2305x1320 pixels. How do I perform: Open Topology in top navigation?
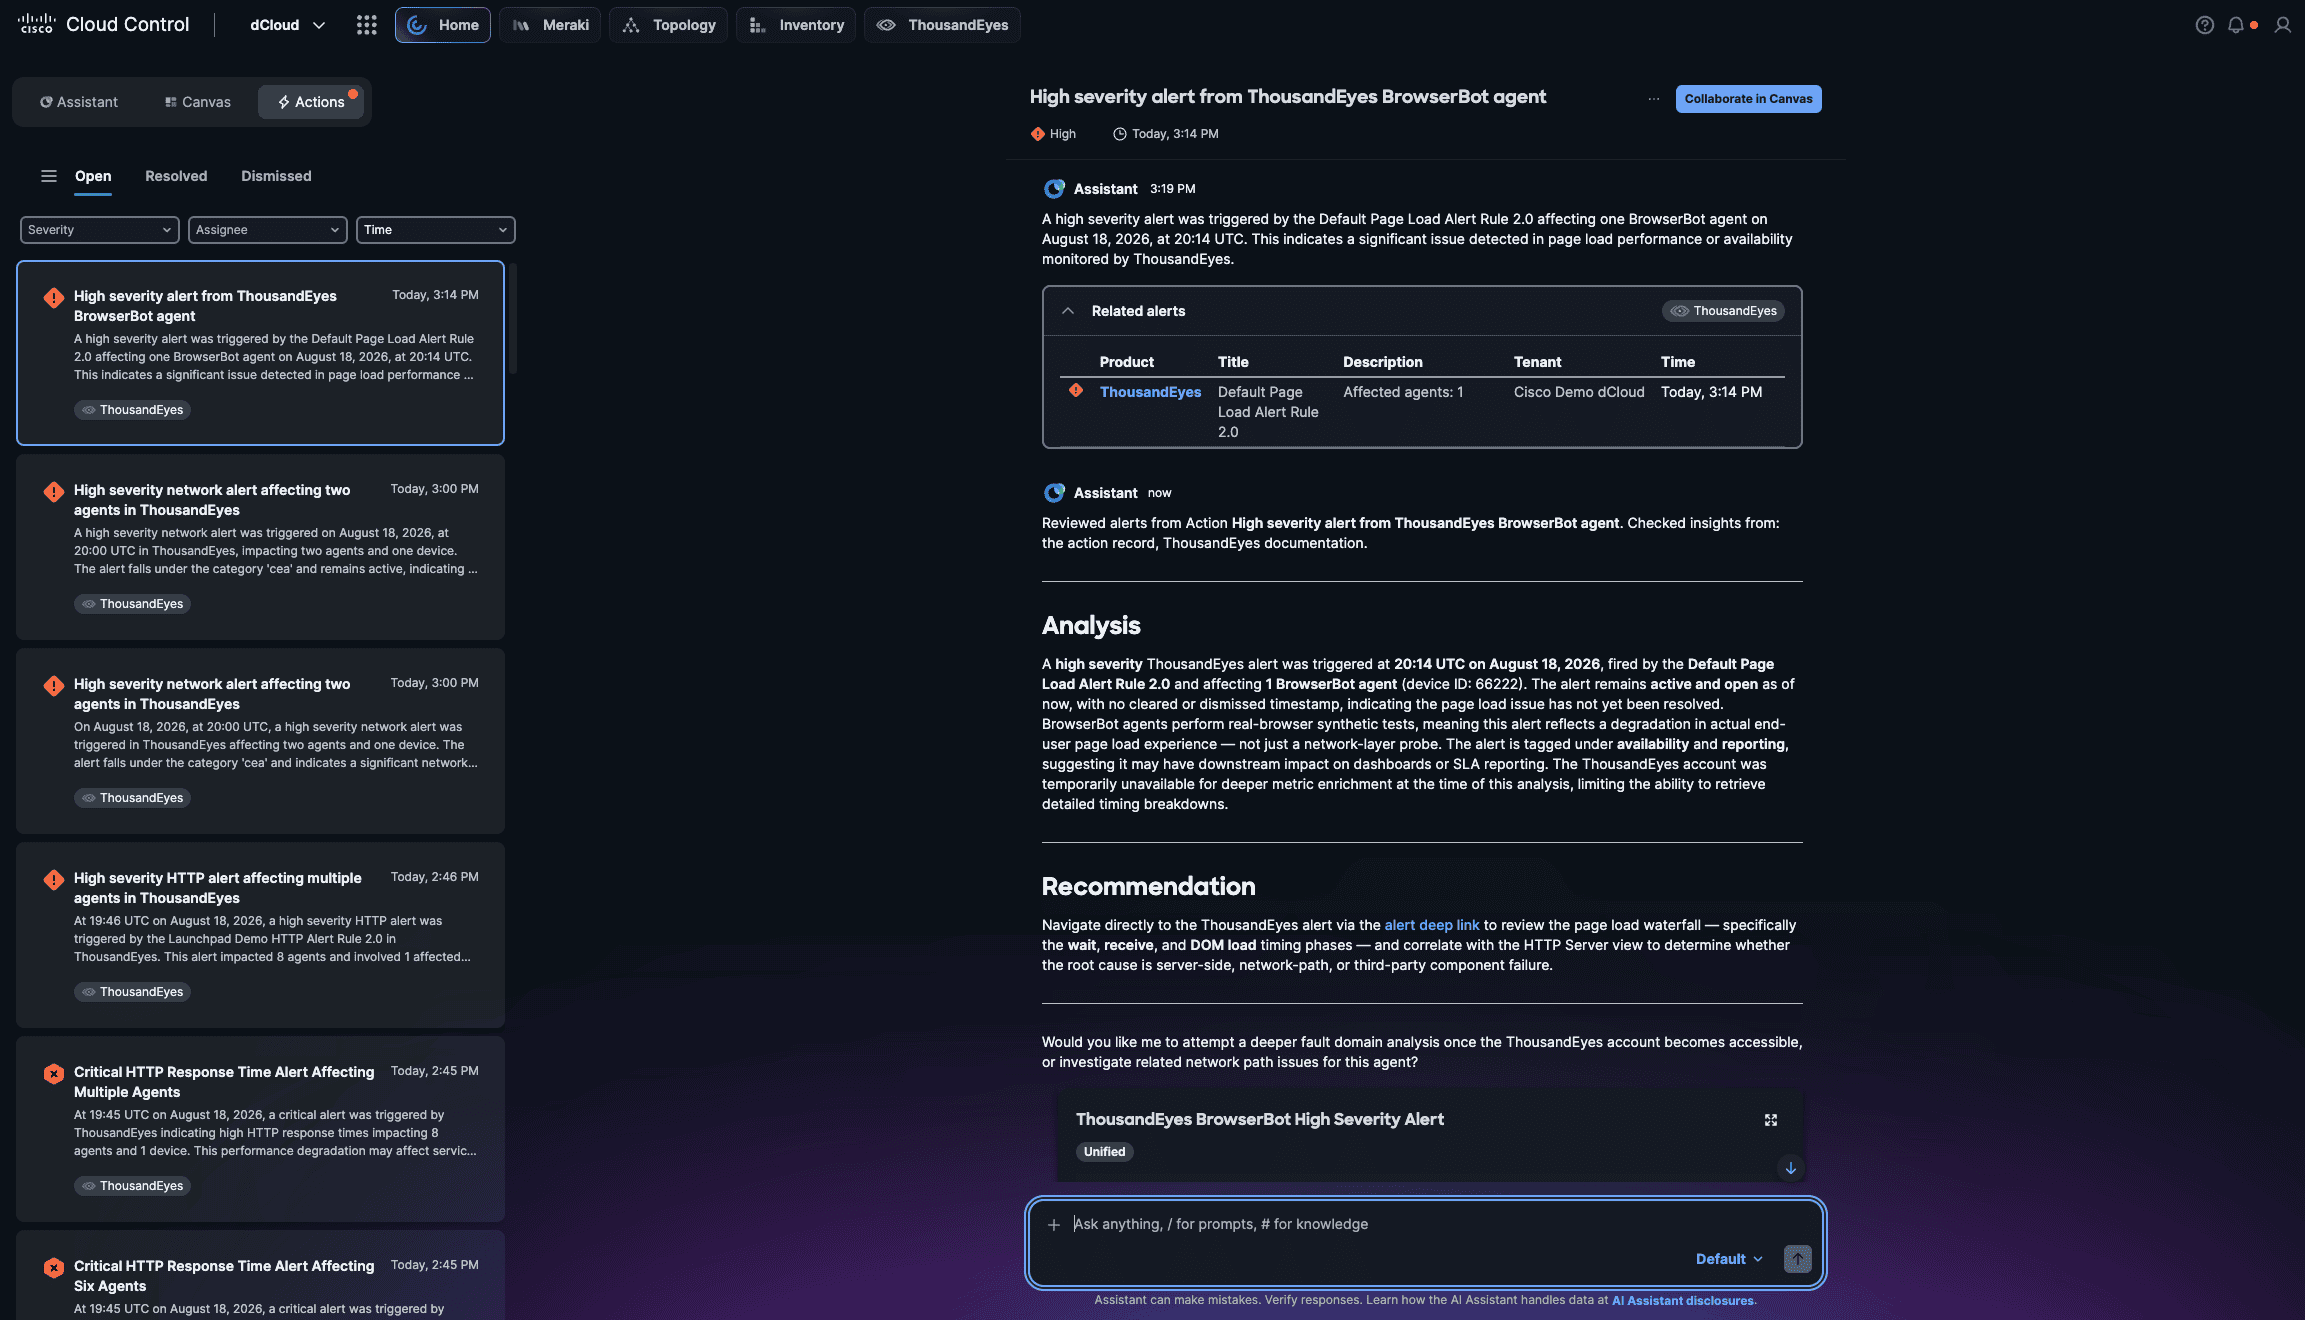pos(668,25)
